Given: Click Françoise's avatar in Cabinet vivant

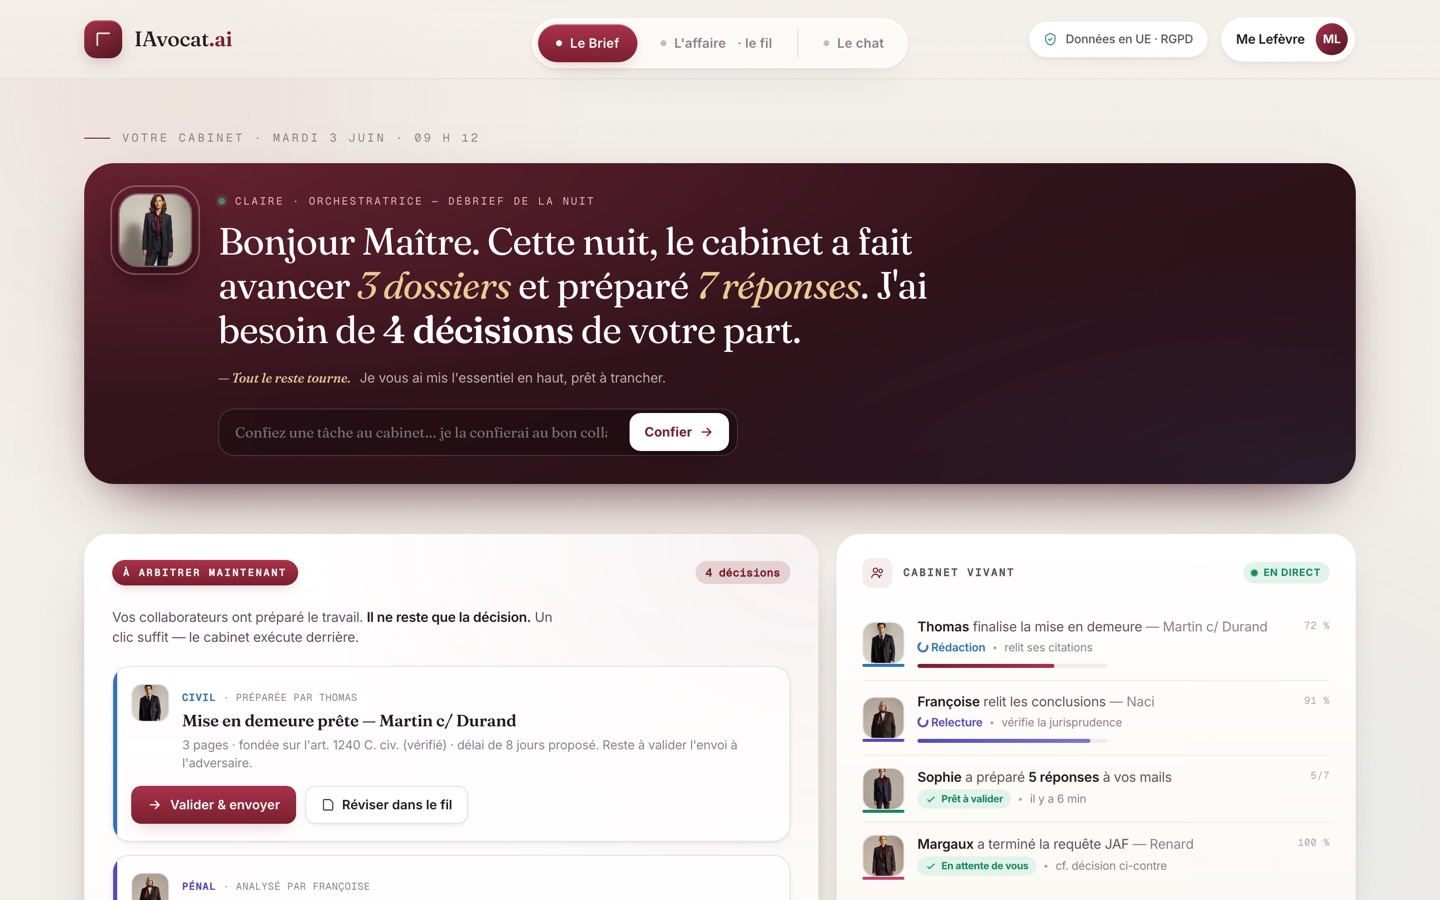Looking at the screenshot, I should coord(883,718).
